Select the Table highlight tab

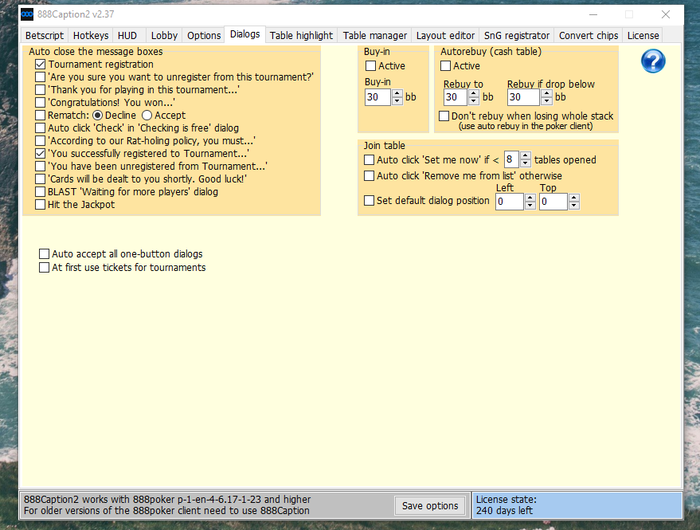tap(301, 36)
